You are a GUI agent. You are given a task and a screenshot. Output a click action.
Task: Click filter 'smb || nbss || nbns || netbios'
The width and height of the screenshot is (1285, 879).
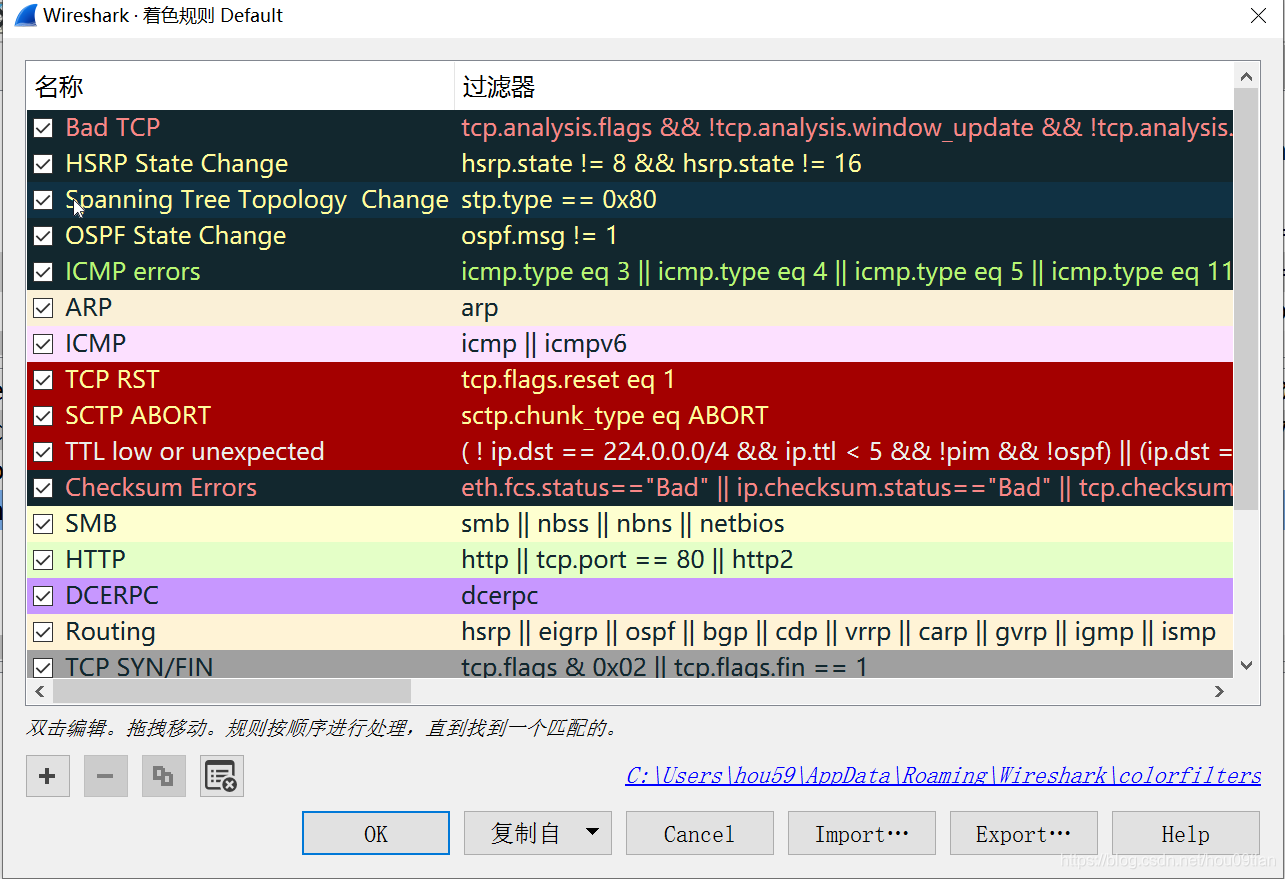(x=622, y=524)
